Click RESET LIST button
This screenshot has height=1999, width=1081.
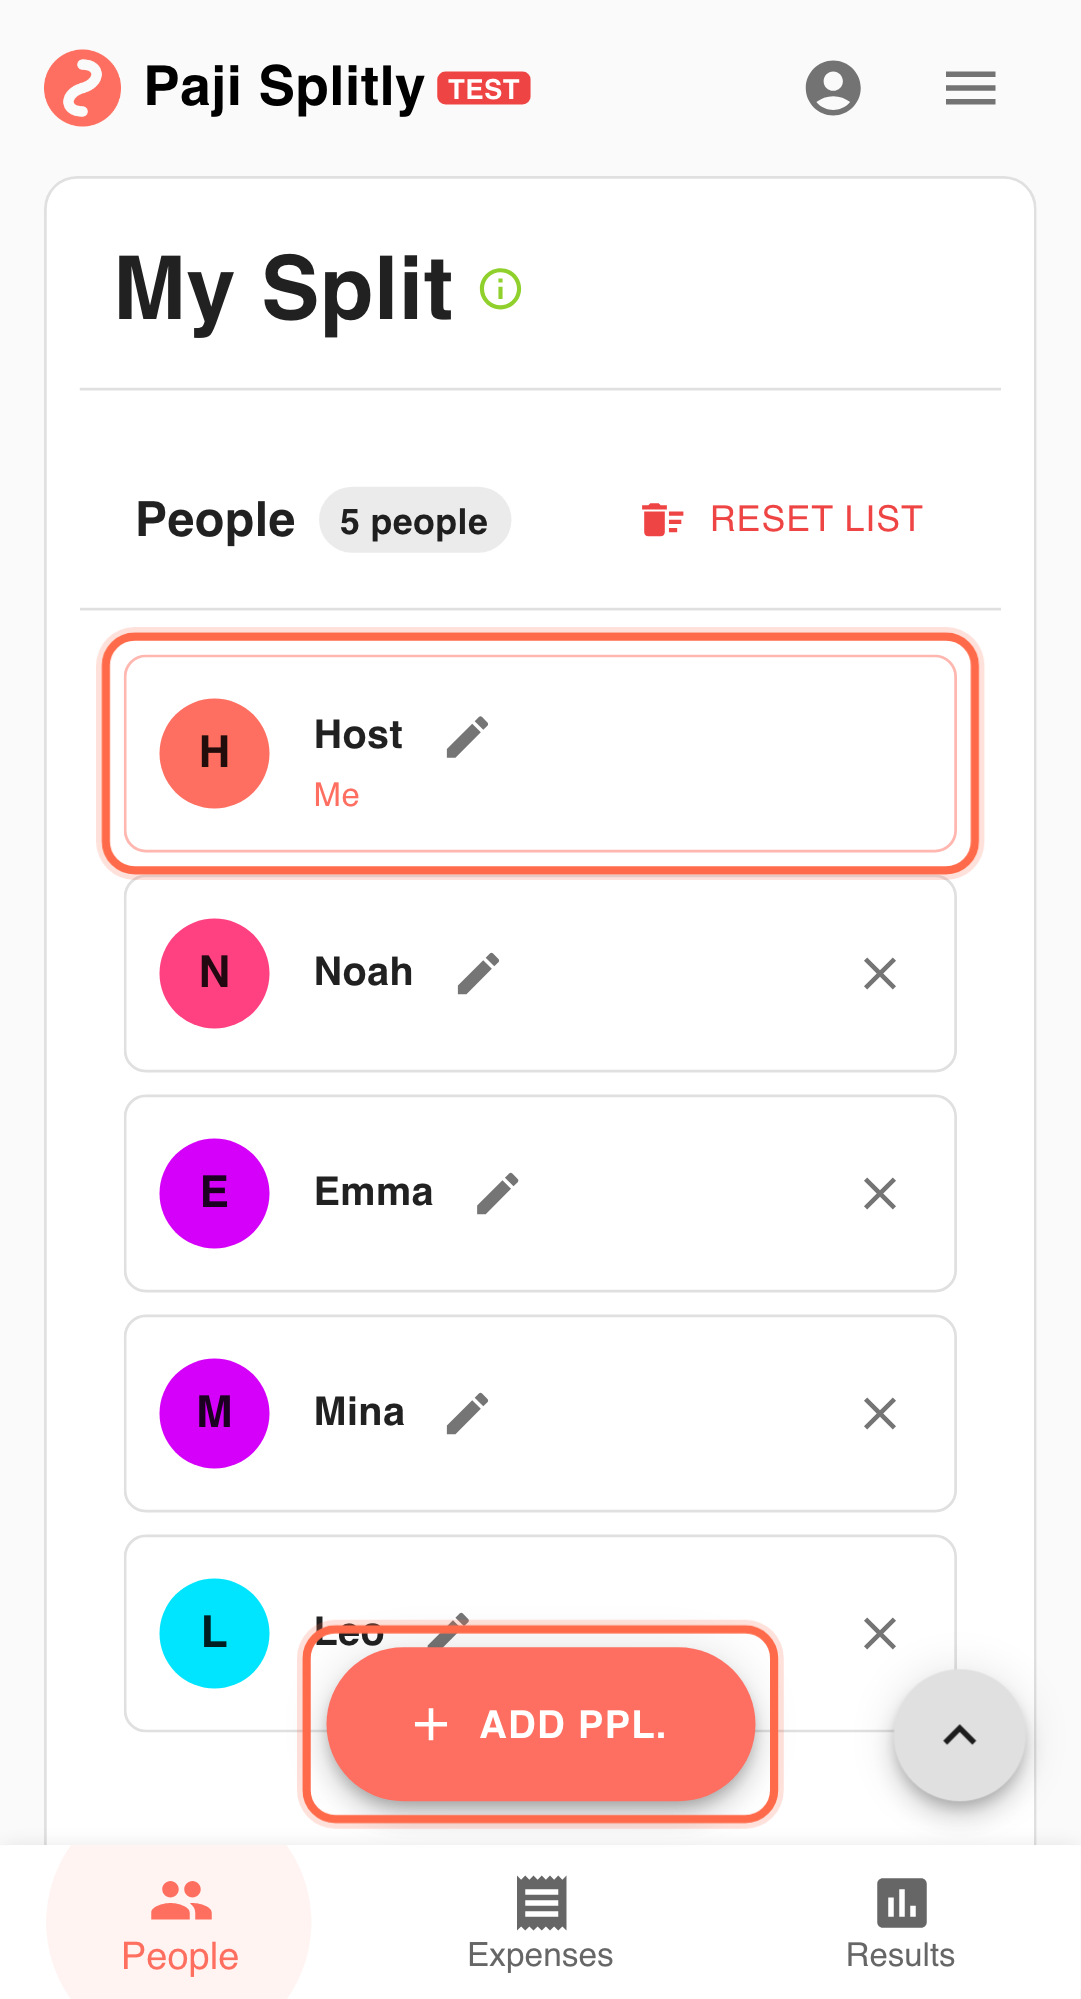(x=782, y=520)
